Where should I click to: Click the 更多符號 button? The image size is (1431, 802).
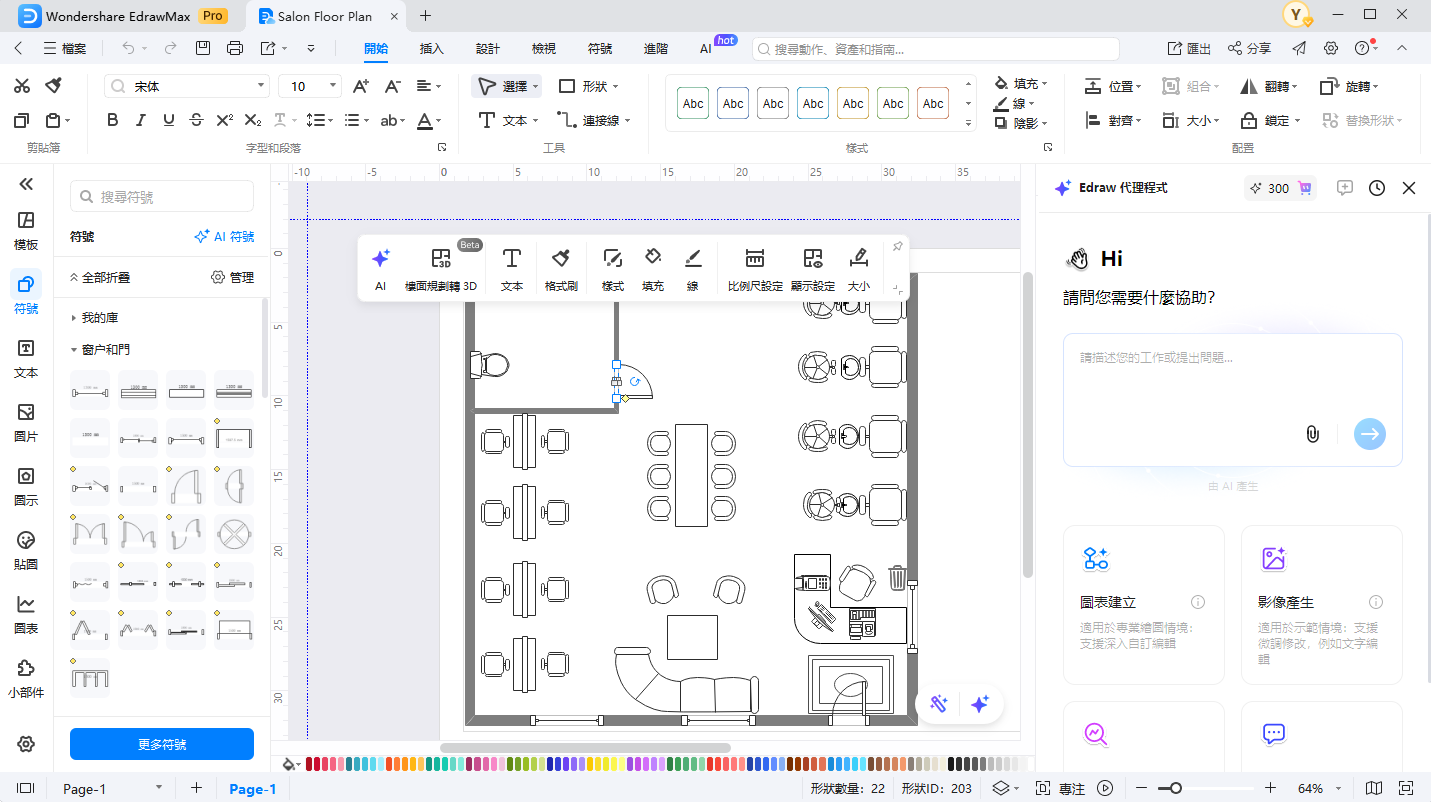coord(161,744)
